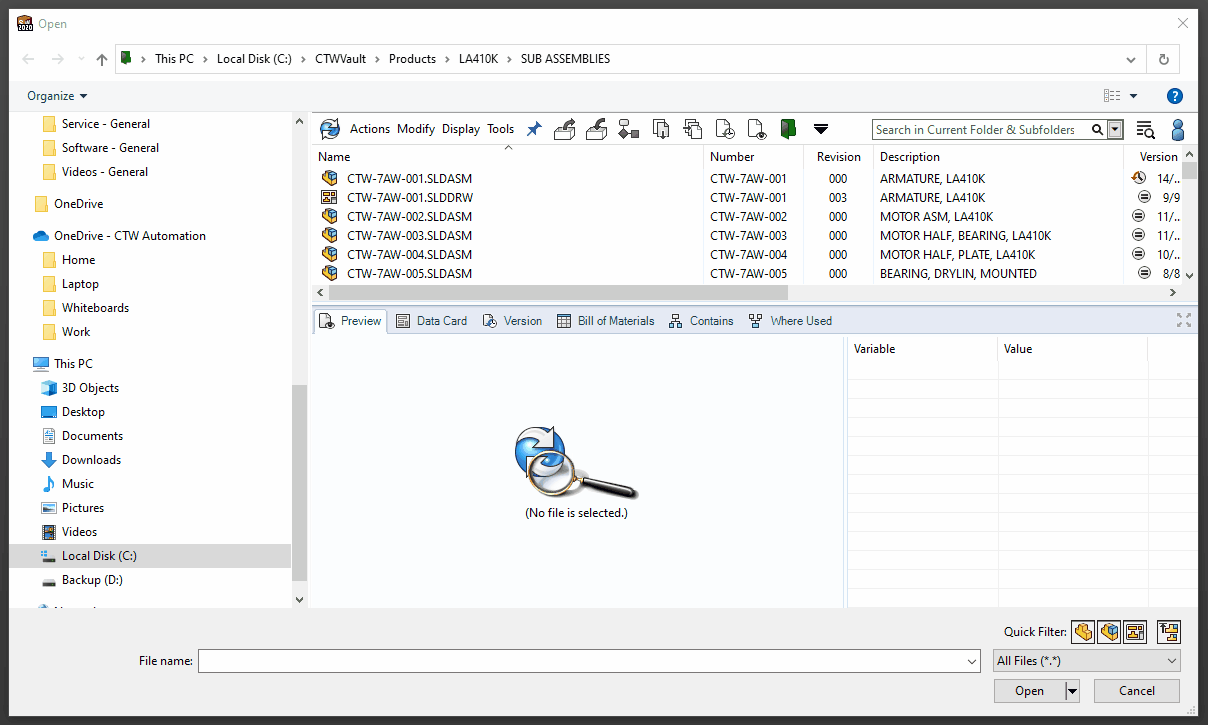The image size is (1208, 725).
Task: Open the Where Used tab
Action: pyautogui.click(x=790, y=321)
